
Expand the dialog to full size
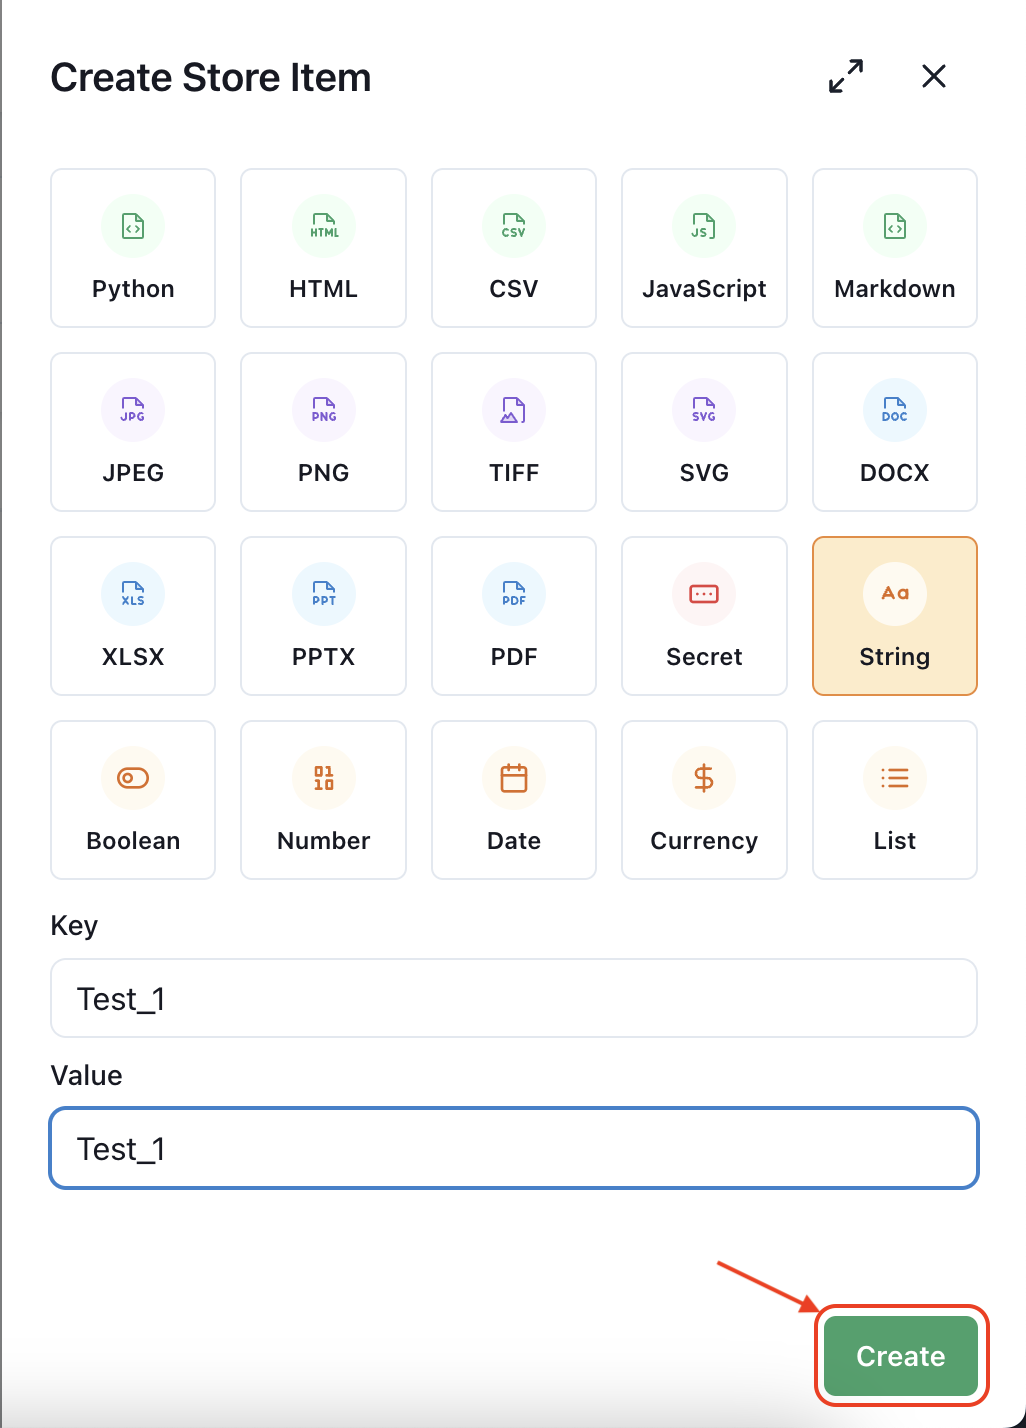pos(846,76)
